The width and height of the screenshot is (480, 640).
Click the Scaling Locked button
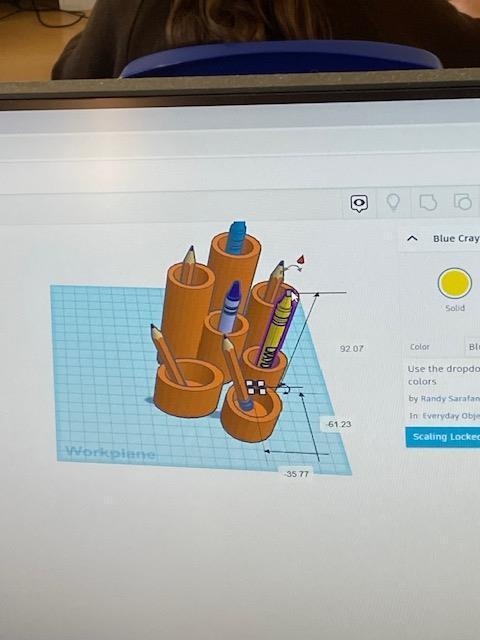pyautogui.click(x=443, y=437)
